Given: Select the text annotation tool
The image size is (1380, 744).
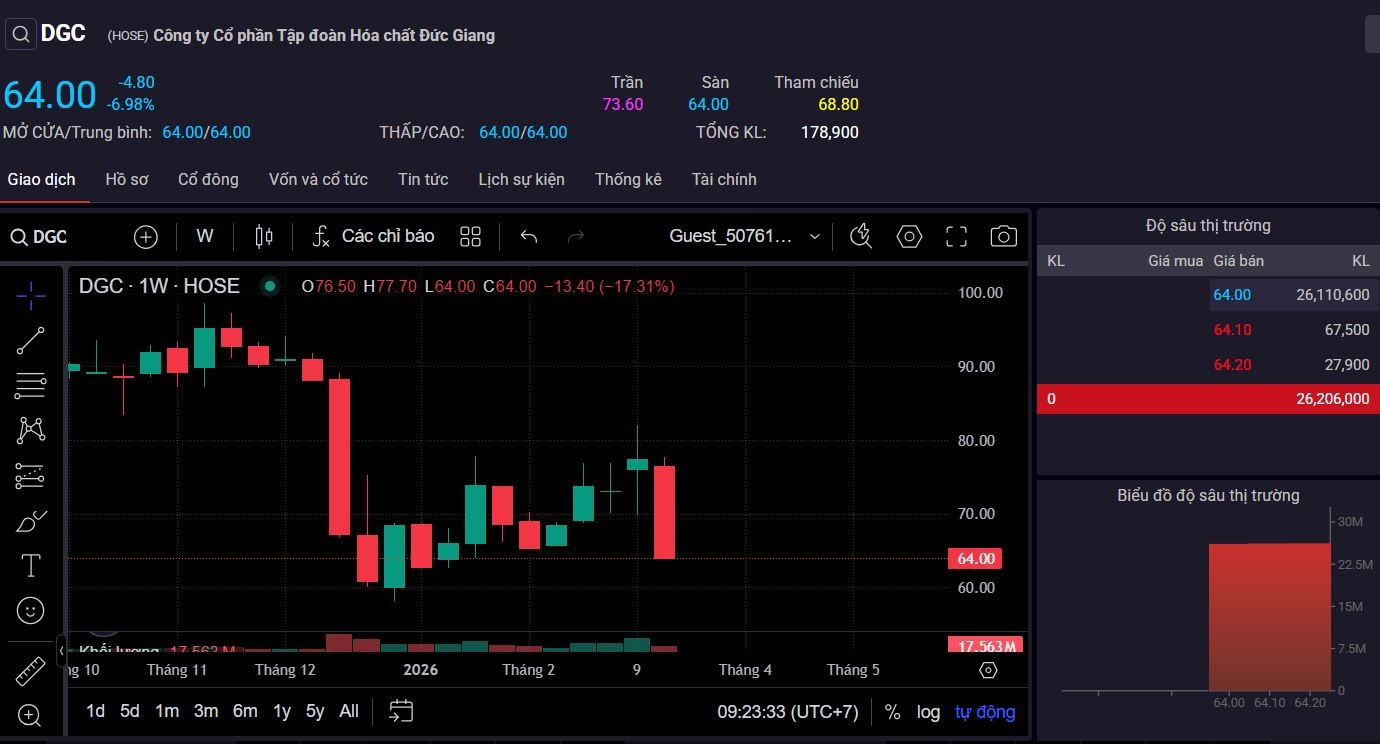Looking at the screenshot, I should point(31,566).
